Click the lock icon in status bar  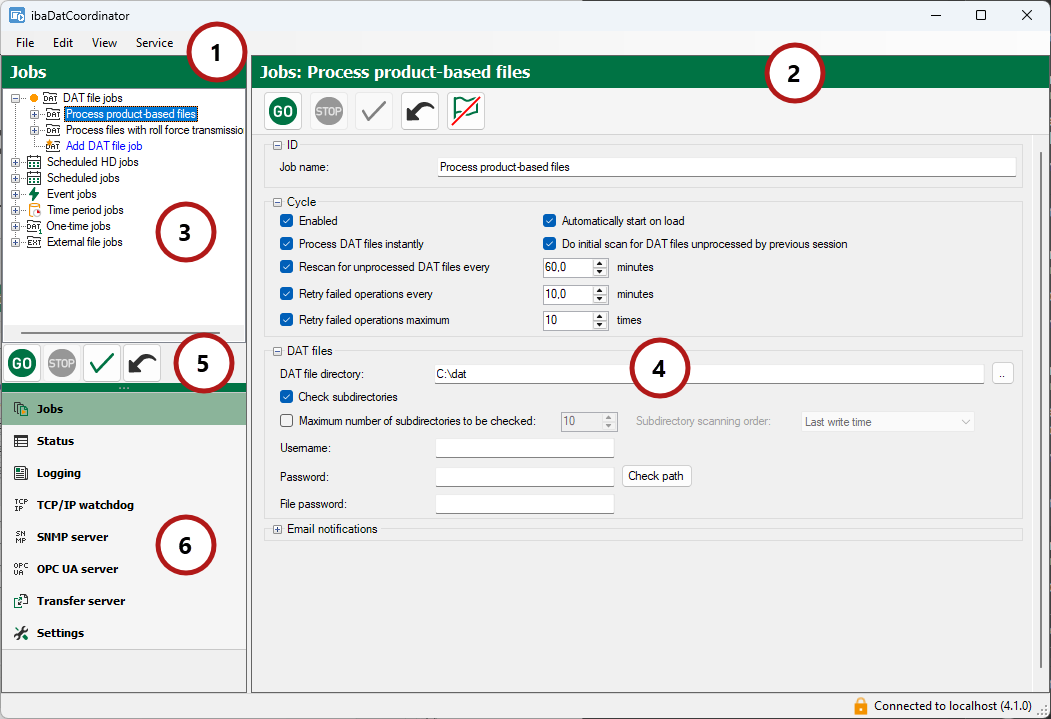pyautogui.click(x=861, y=706)
